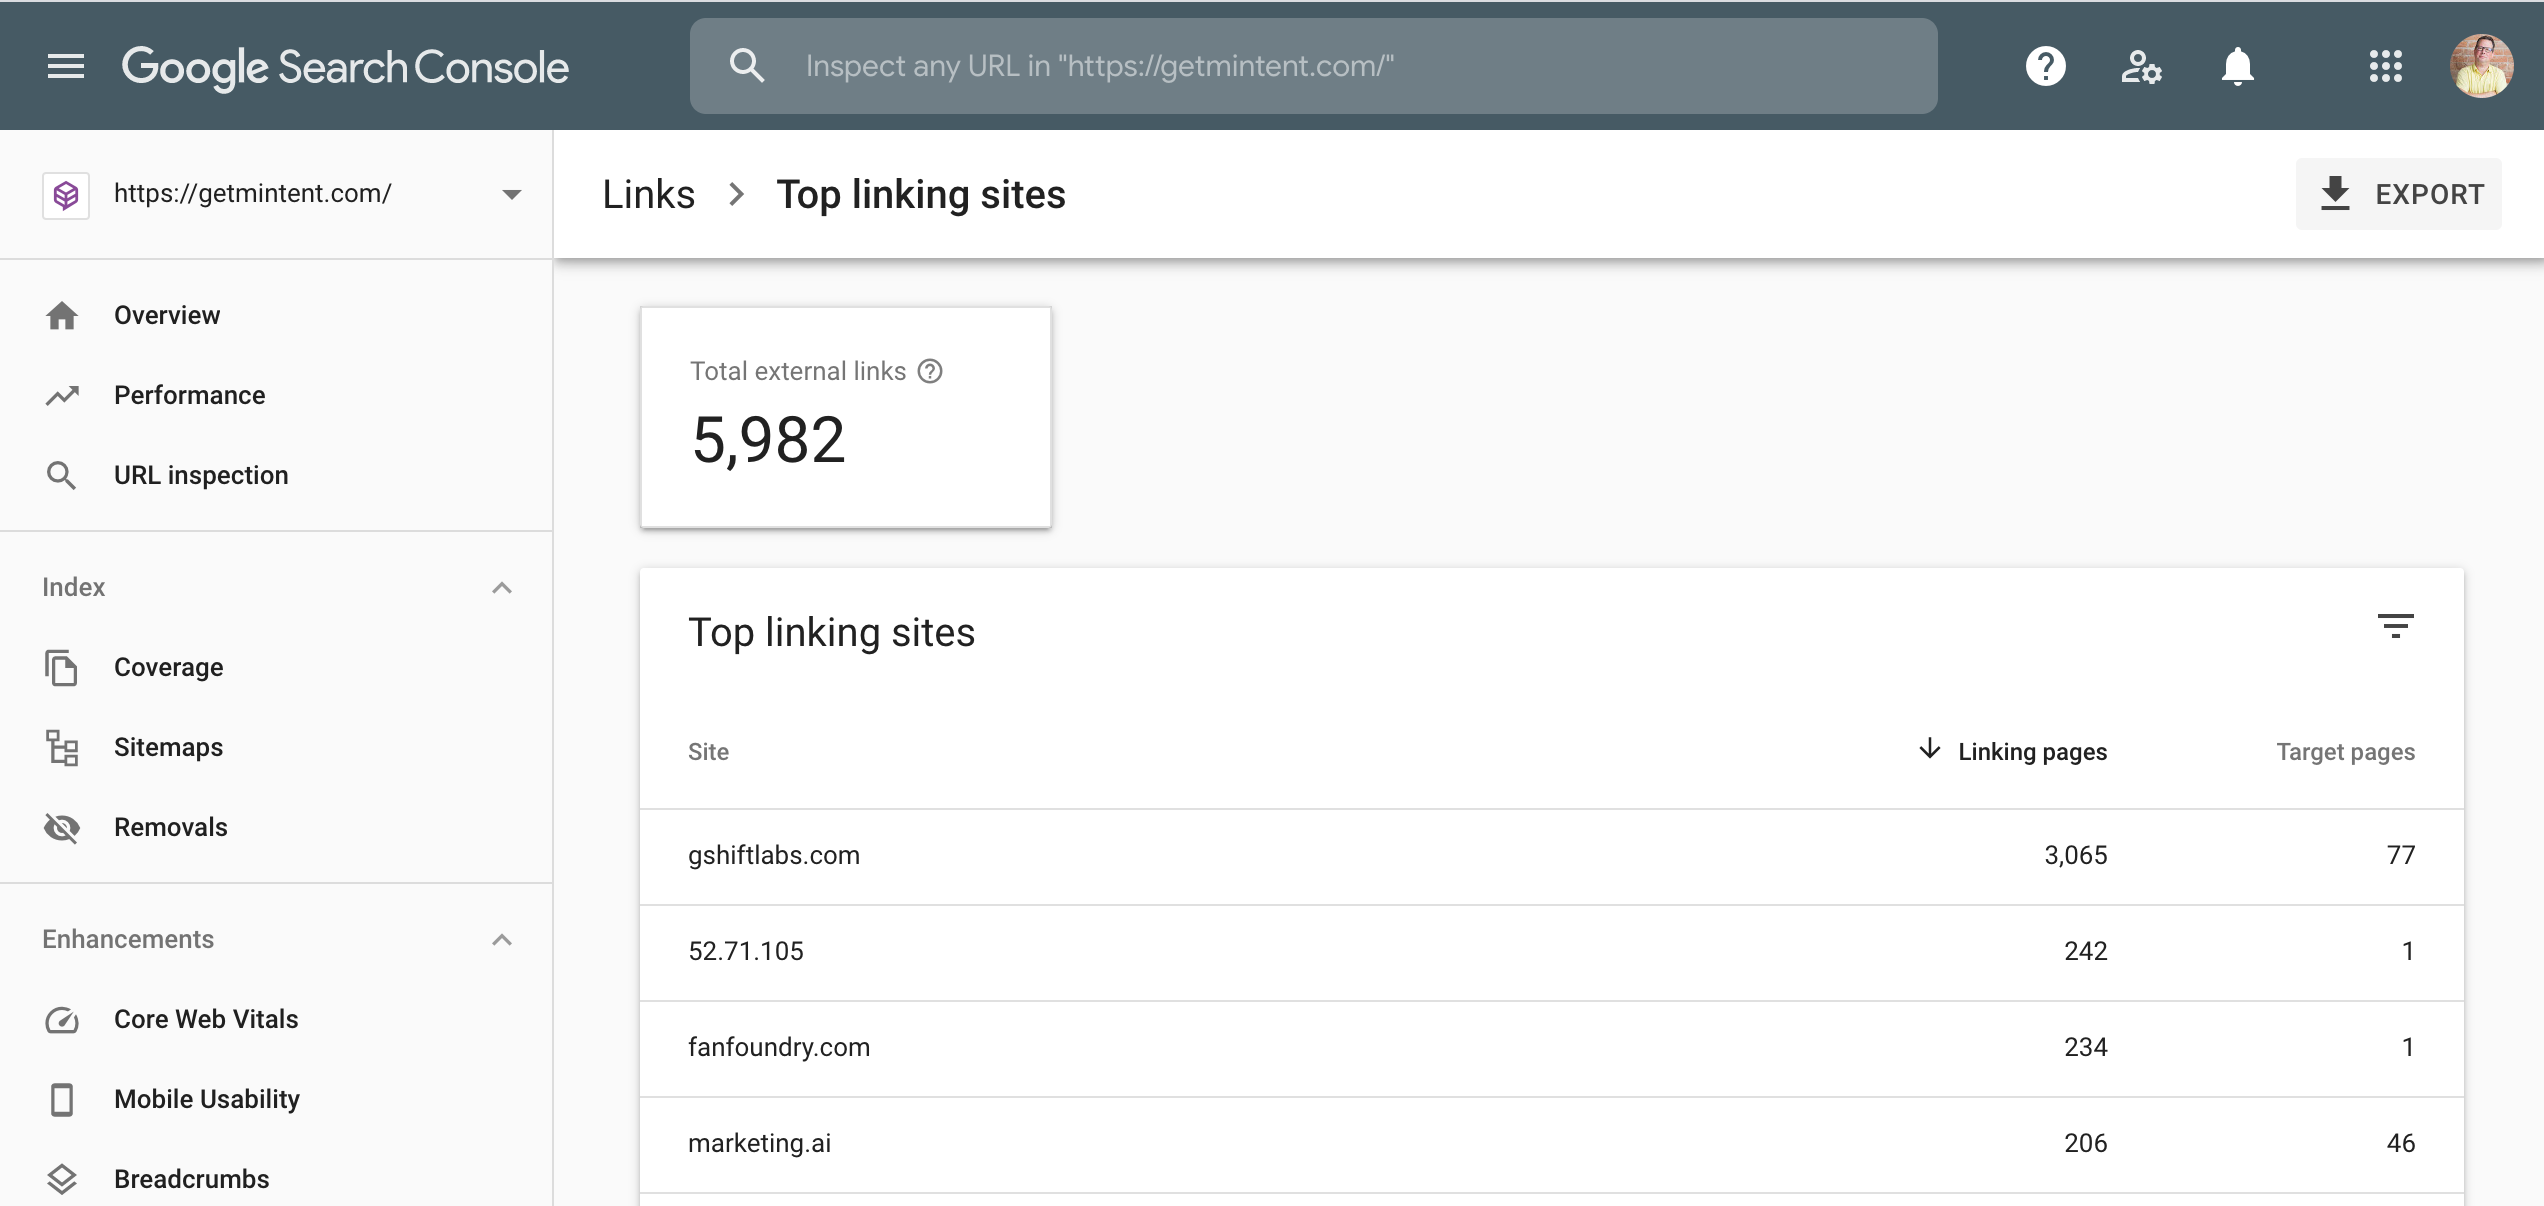Open the Performance report

point(189,394)
